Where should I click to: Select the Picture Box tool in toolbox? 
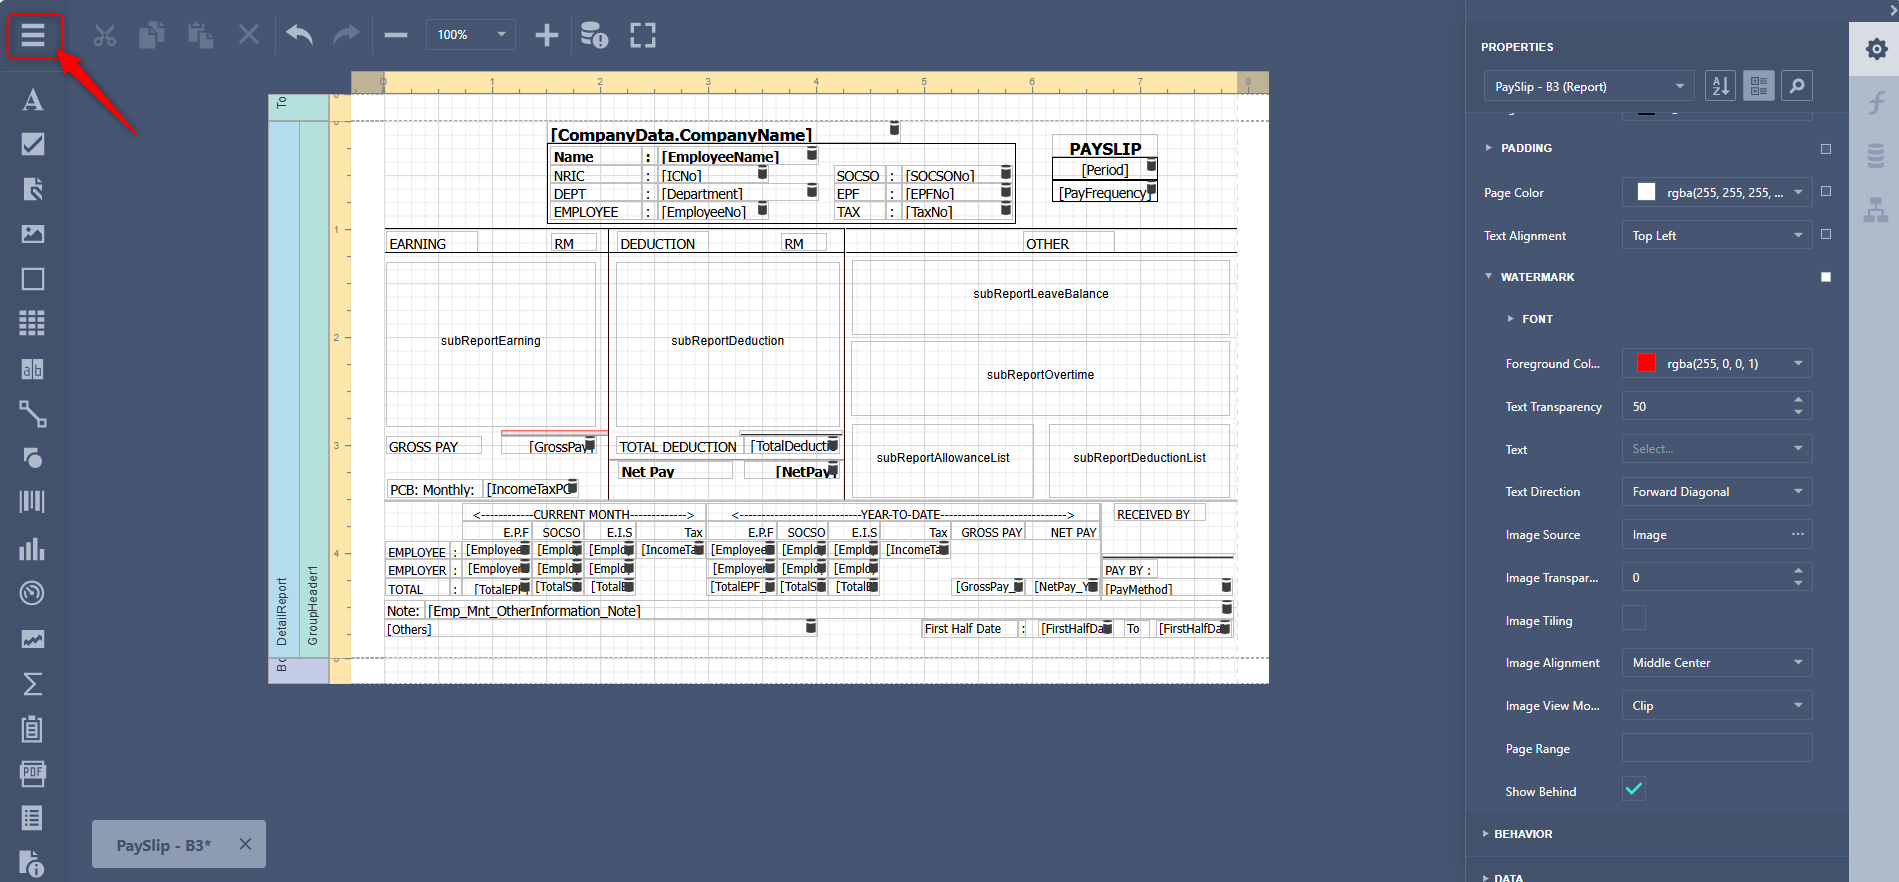point(33,234)
